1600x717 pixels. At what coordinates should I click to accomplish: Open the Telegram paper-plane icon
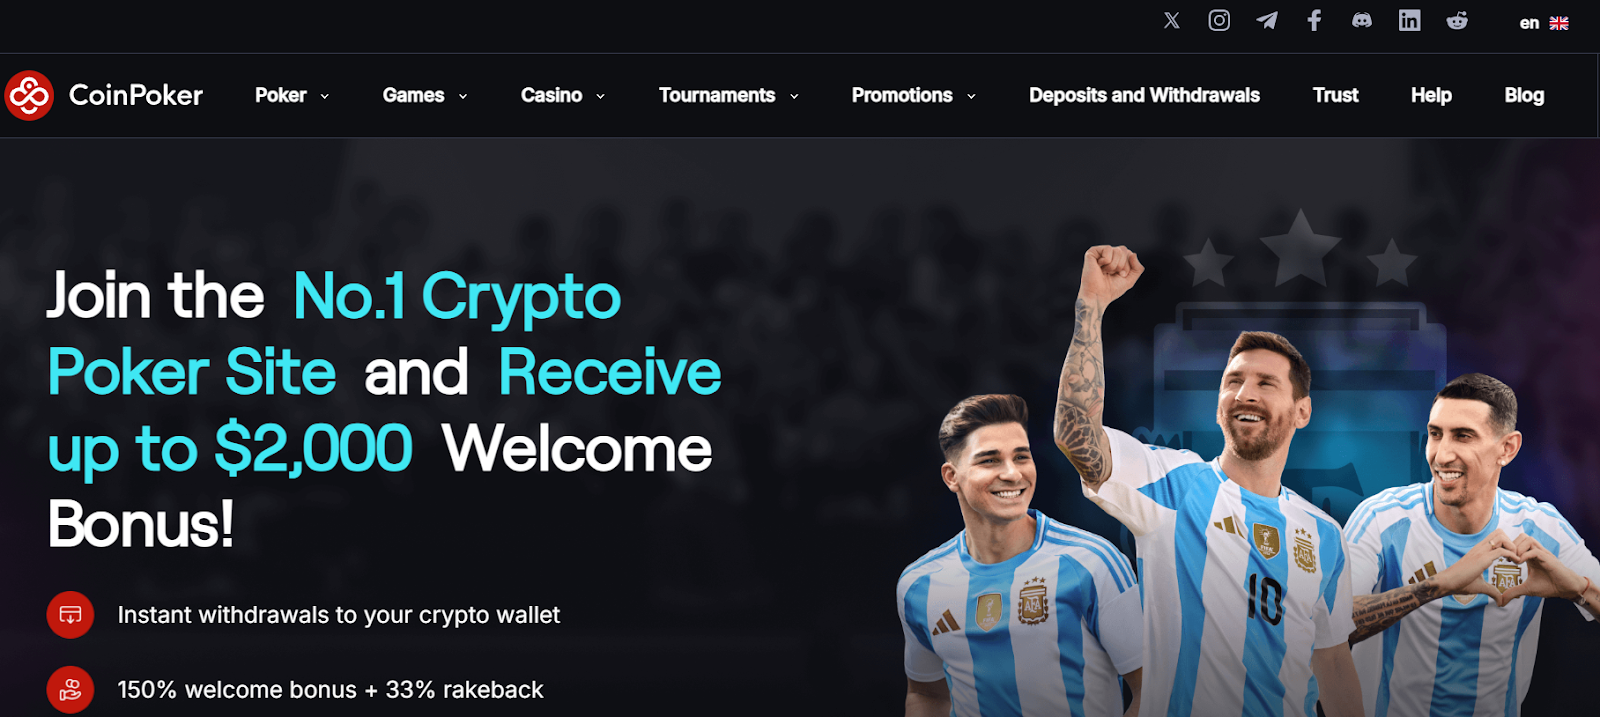[x=1267, y=21]
